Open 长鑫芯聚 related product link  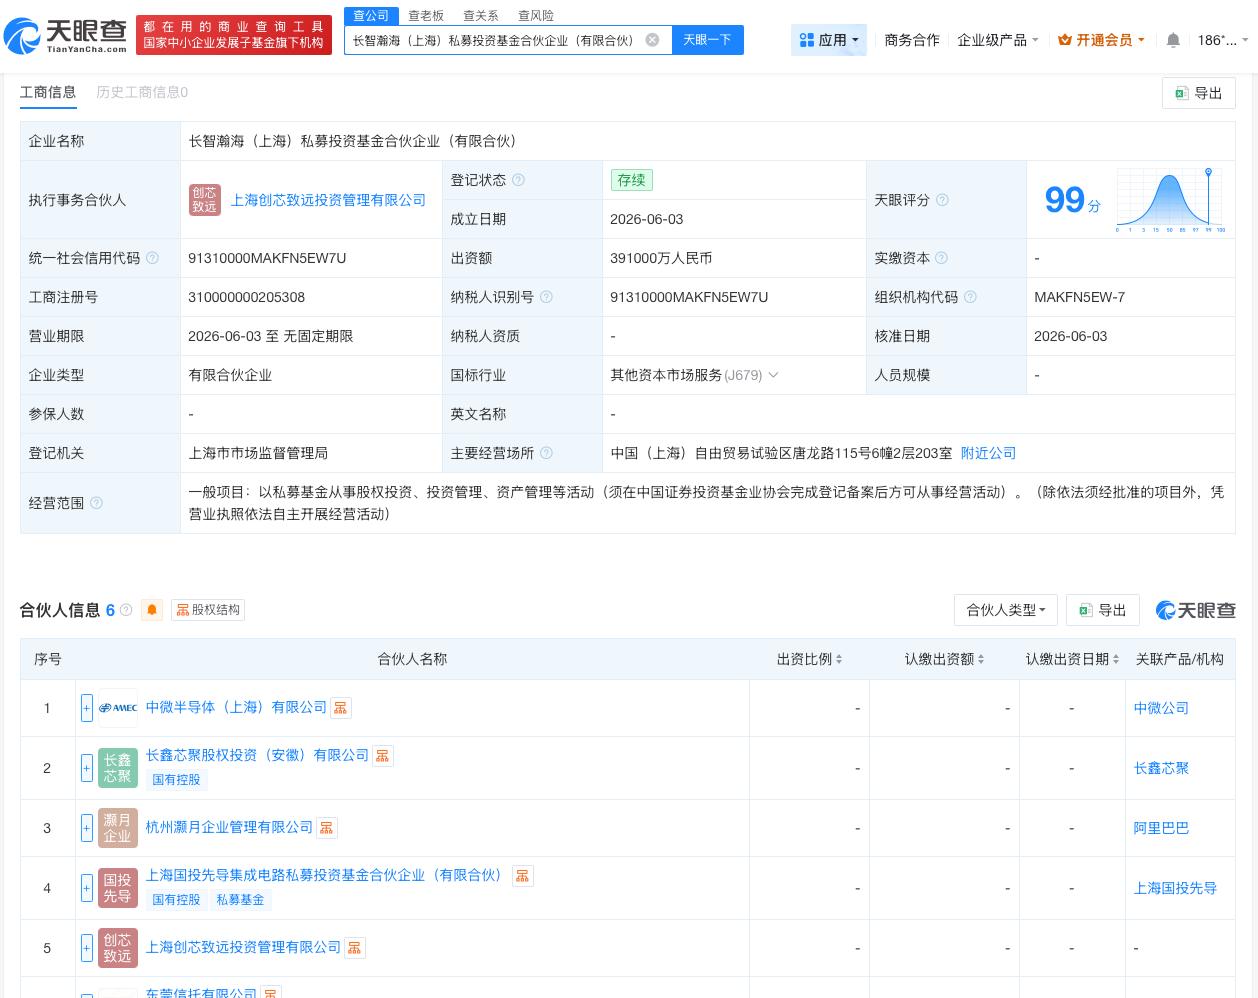click(1161, 768)
